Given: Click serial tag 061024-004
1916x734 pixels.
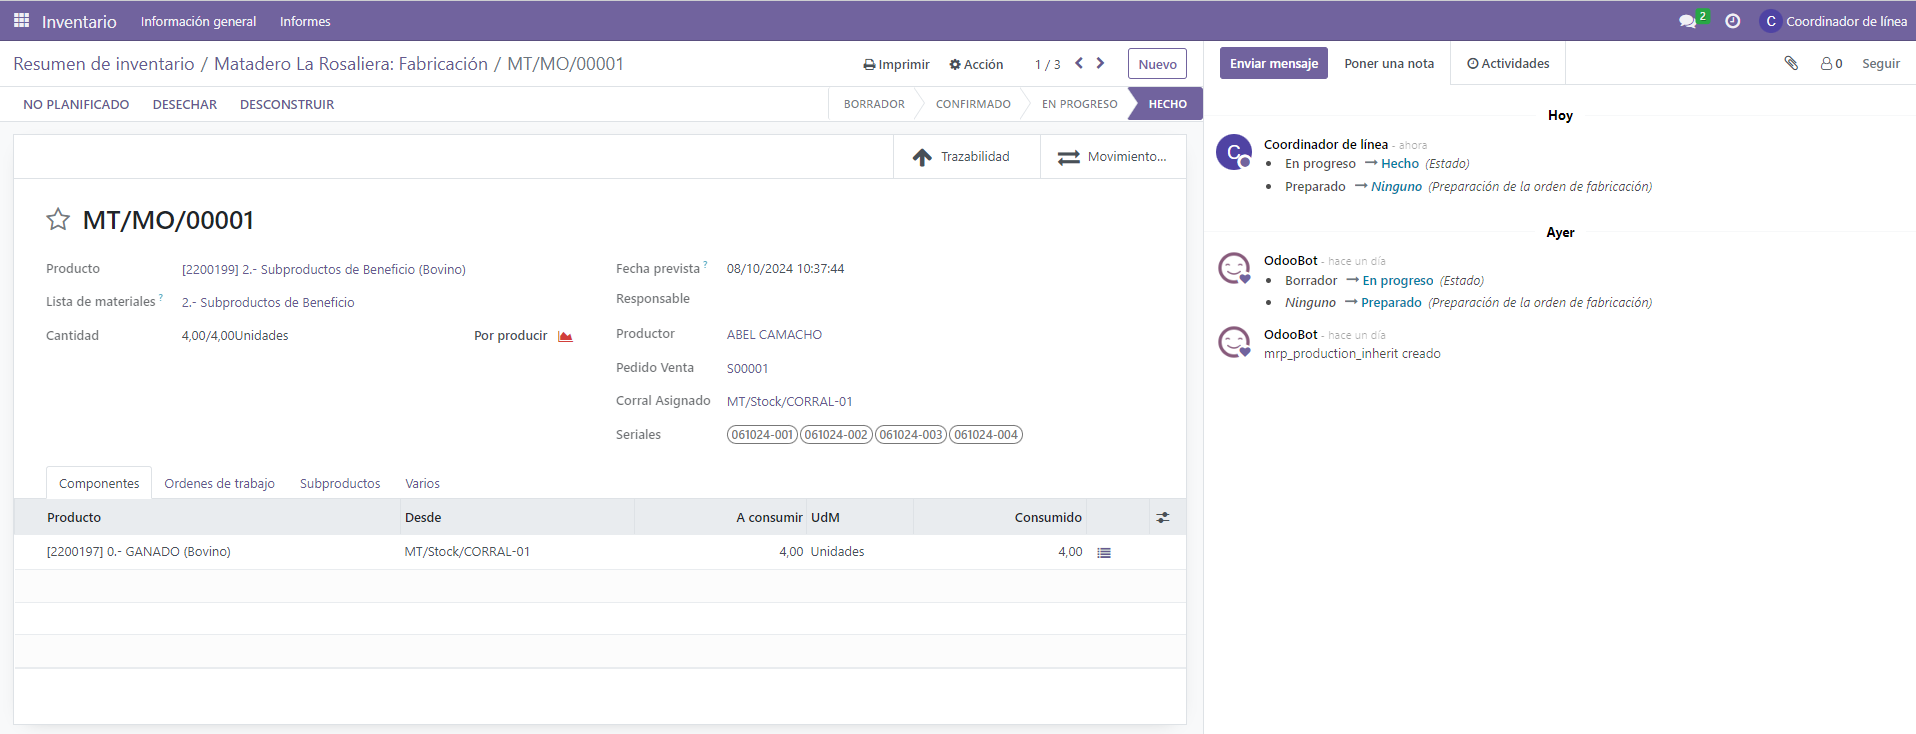Looking at the screenshot, I should [986, 434].
